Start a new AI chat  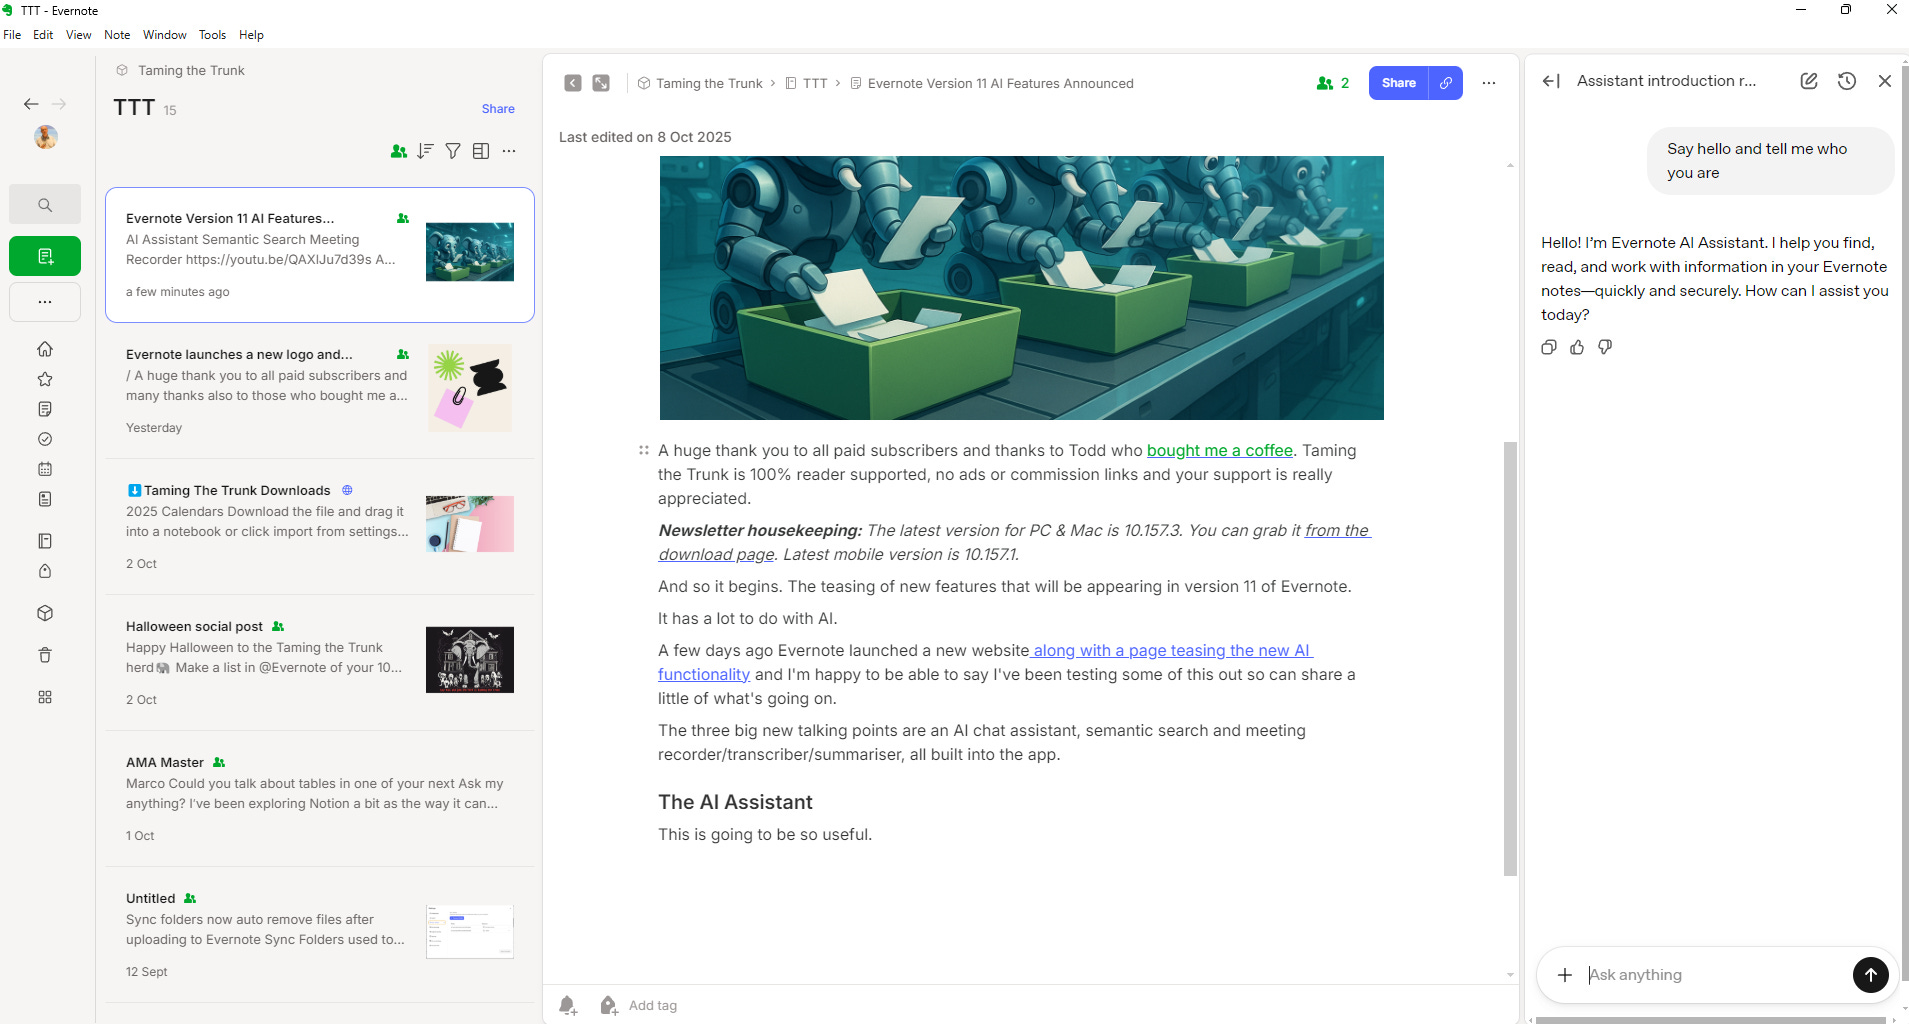click(x=1809, y=81)
